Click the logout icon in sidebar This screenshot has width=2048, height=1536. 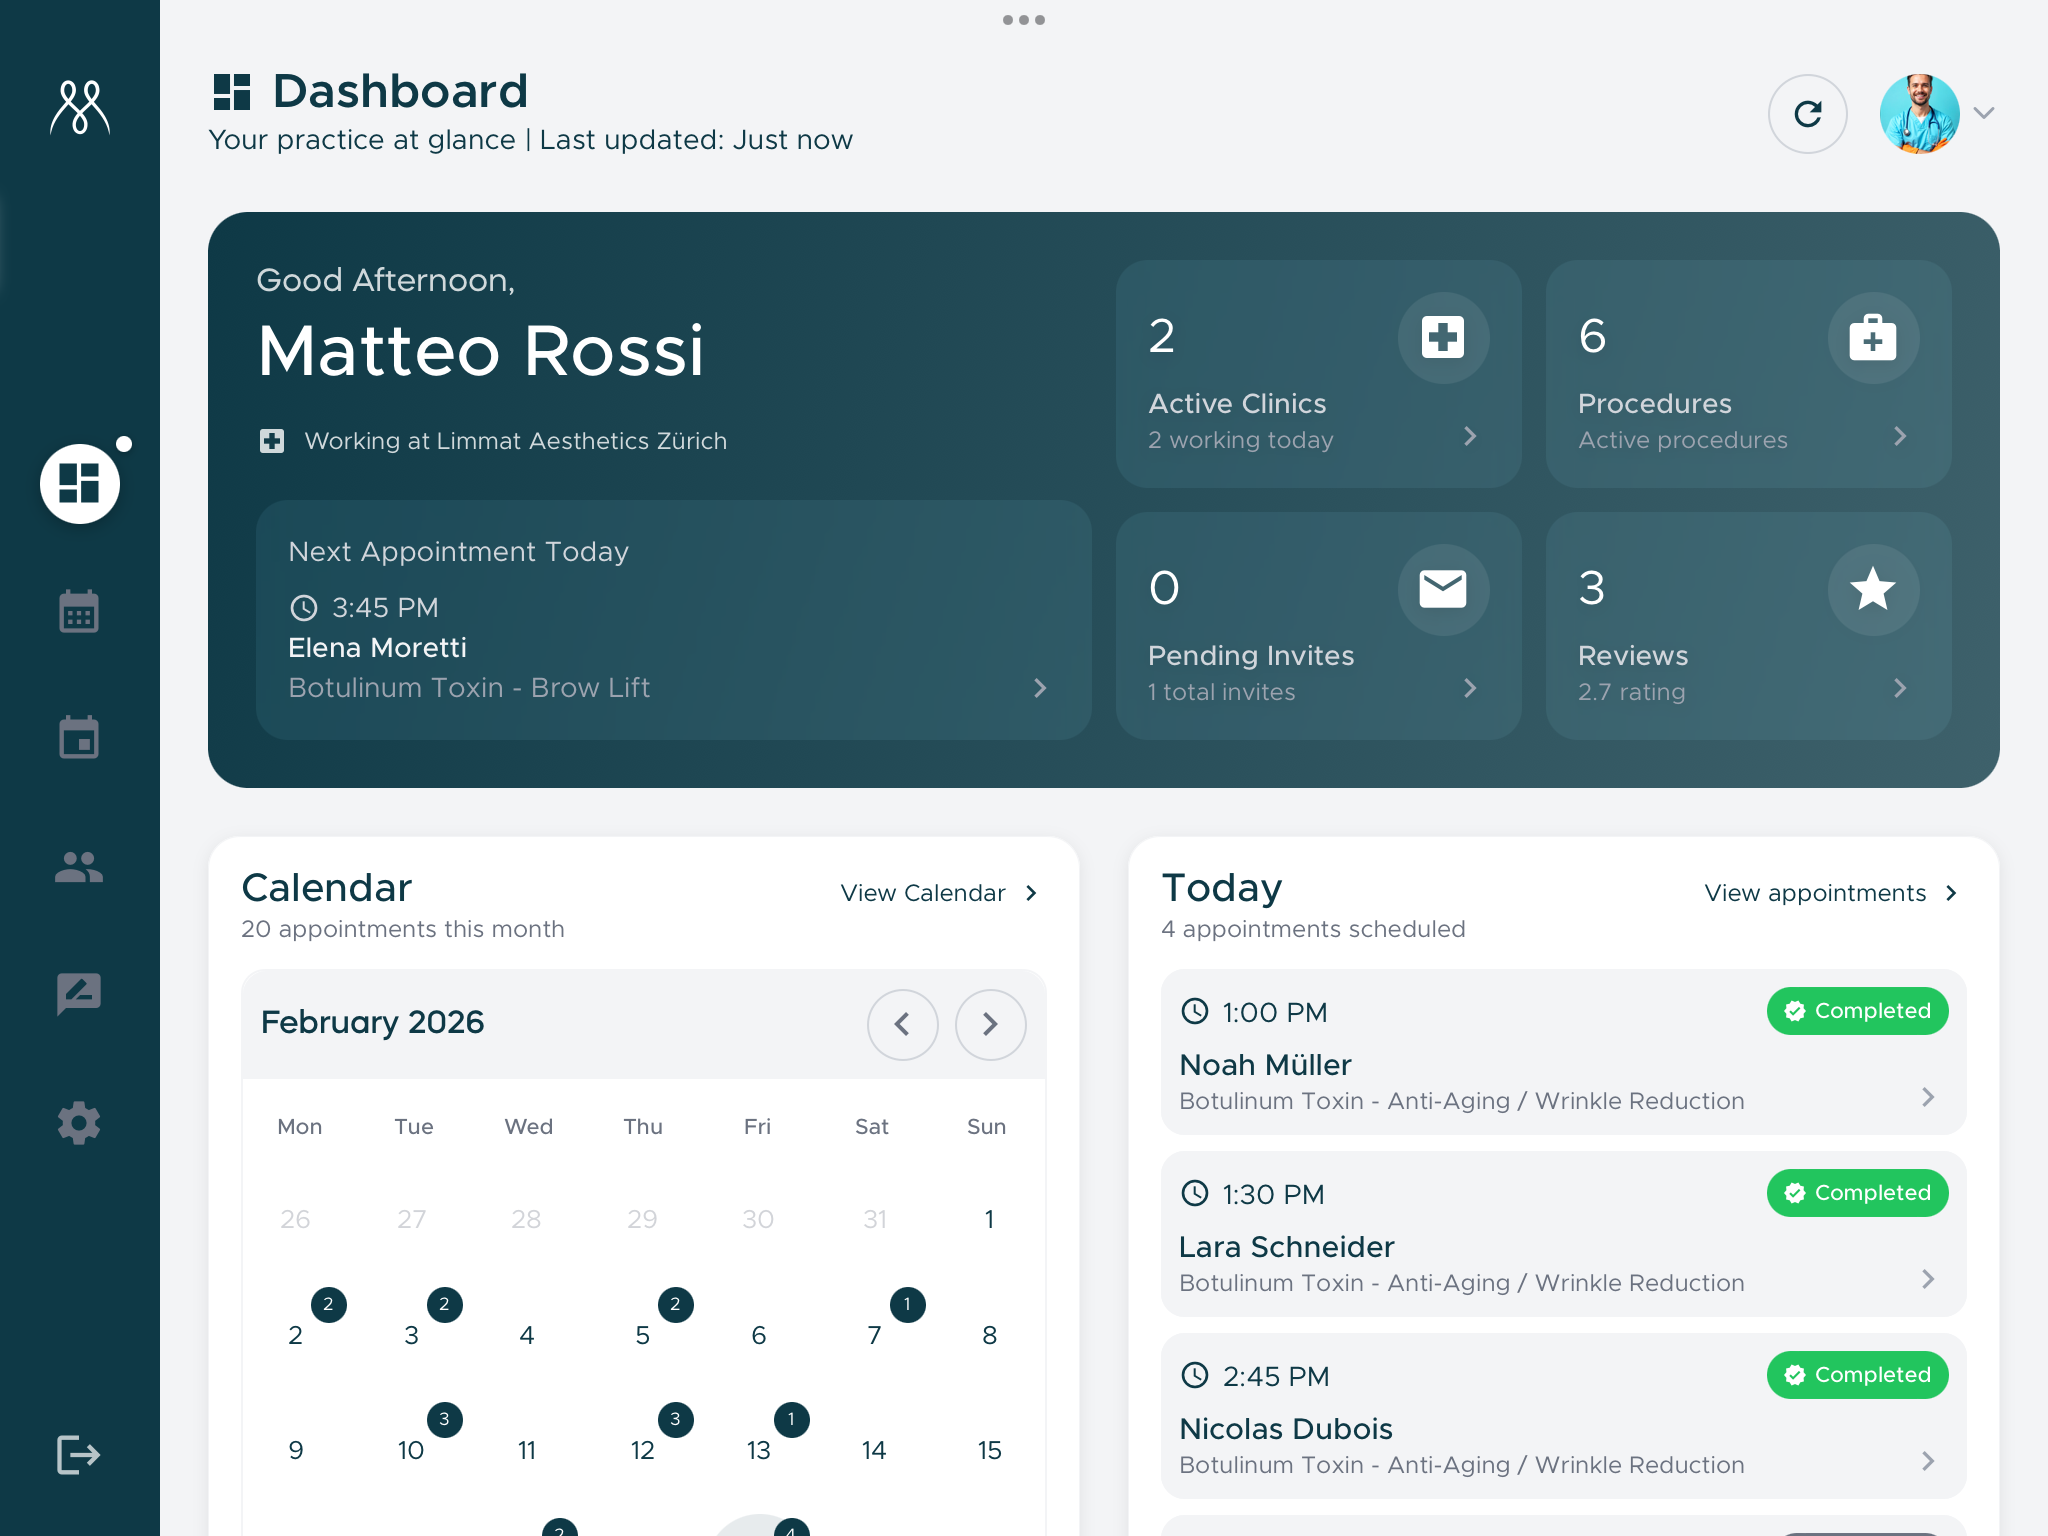pos(79,1454)
